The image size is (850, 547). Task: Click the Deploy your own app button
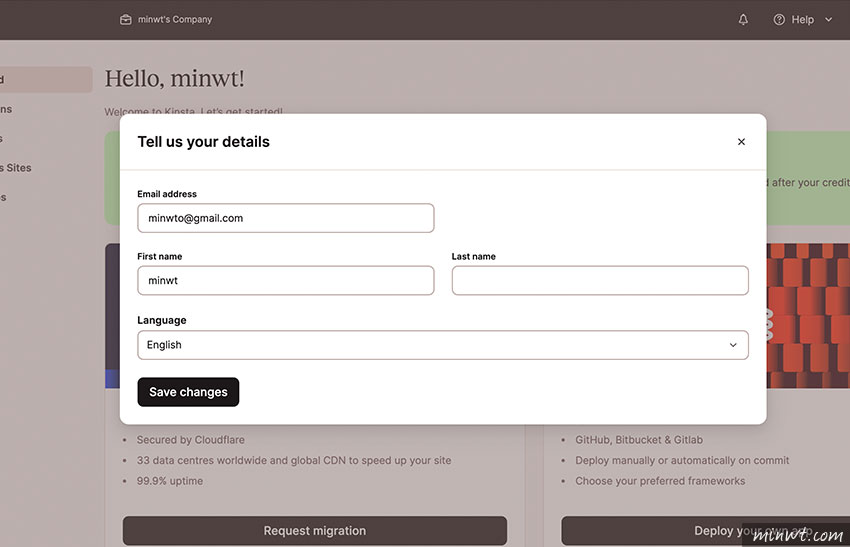[705, 531]
